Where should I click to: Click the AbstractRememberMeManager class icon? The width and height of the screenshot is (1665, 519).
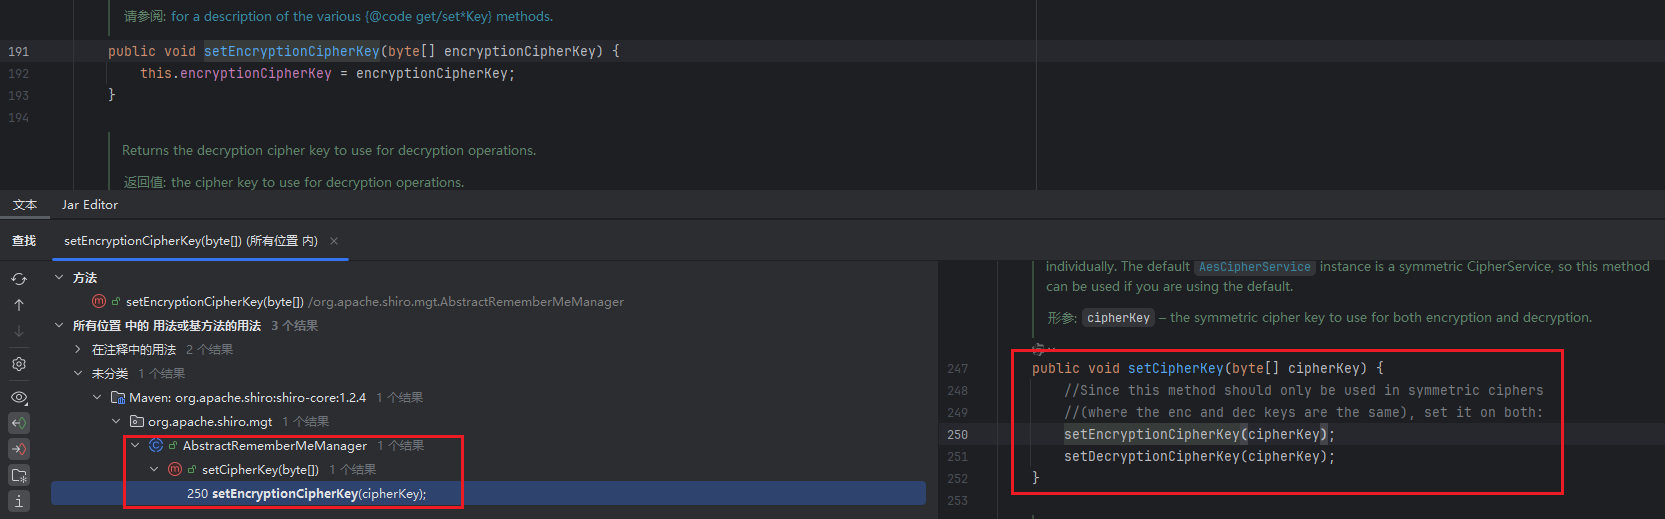[156, 446]
